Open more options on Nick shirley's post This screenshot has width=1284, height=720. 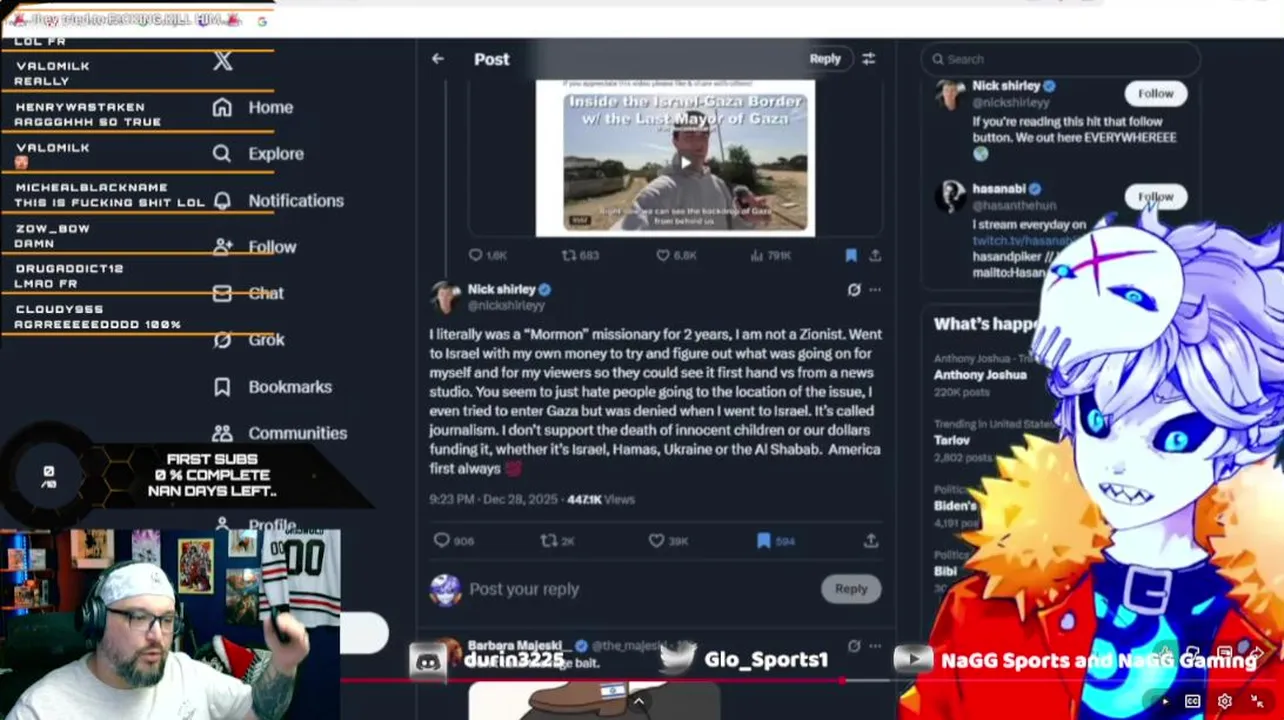875,290
